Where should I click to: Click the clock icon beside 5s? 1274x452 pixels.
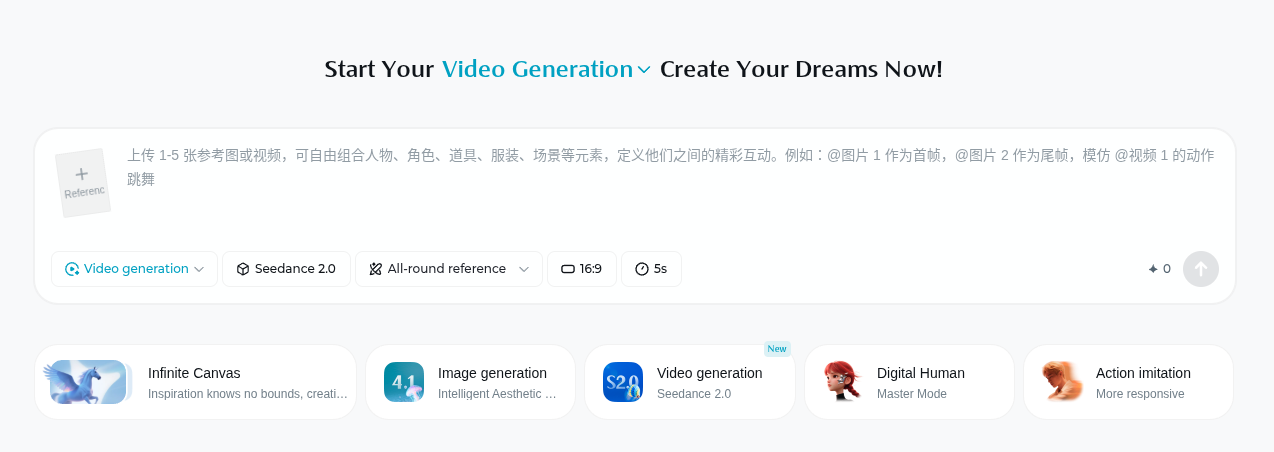(x=642, y=269)
